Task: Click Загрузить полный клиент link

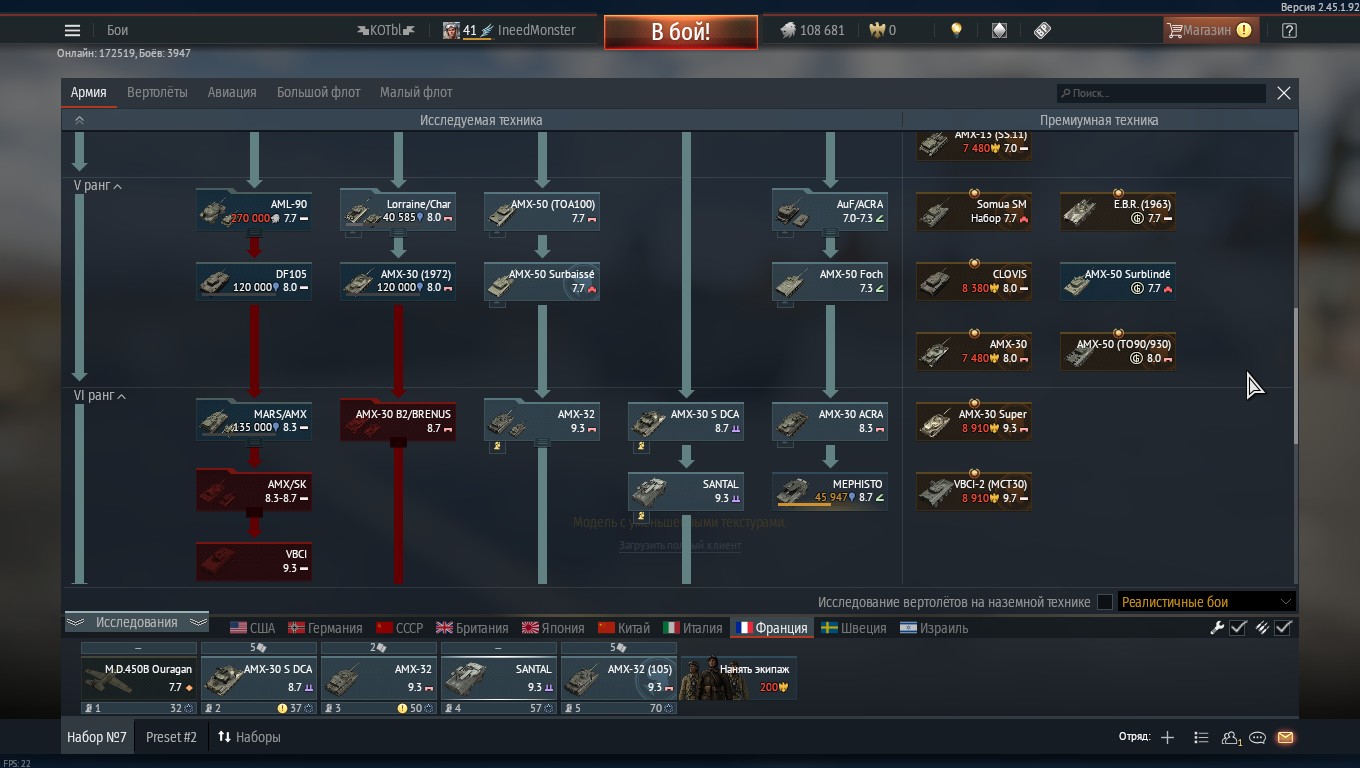Action: coord(680,546)
